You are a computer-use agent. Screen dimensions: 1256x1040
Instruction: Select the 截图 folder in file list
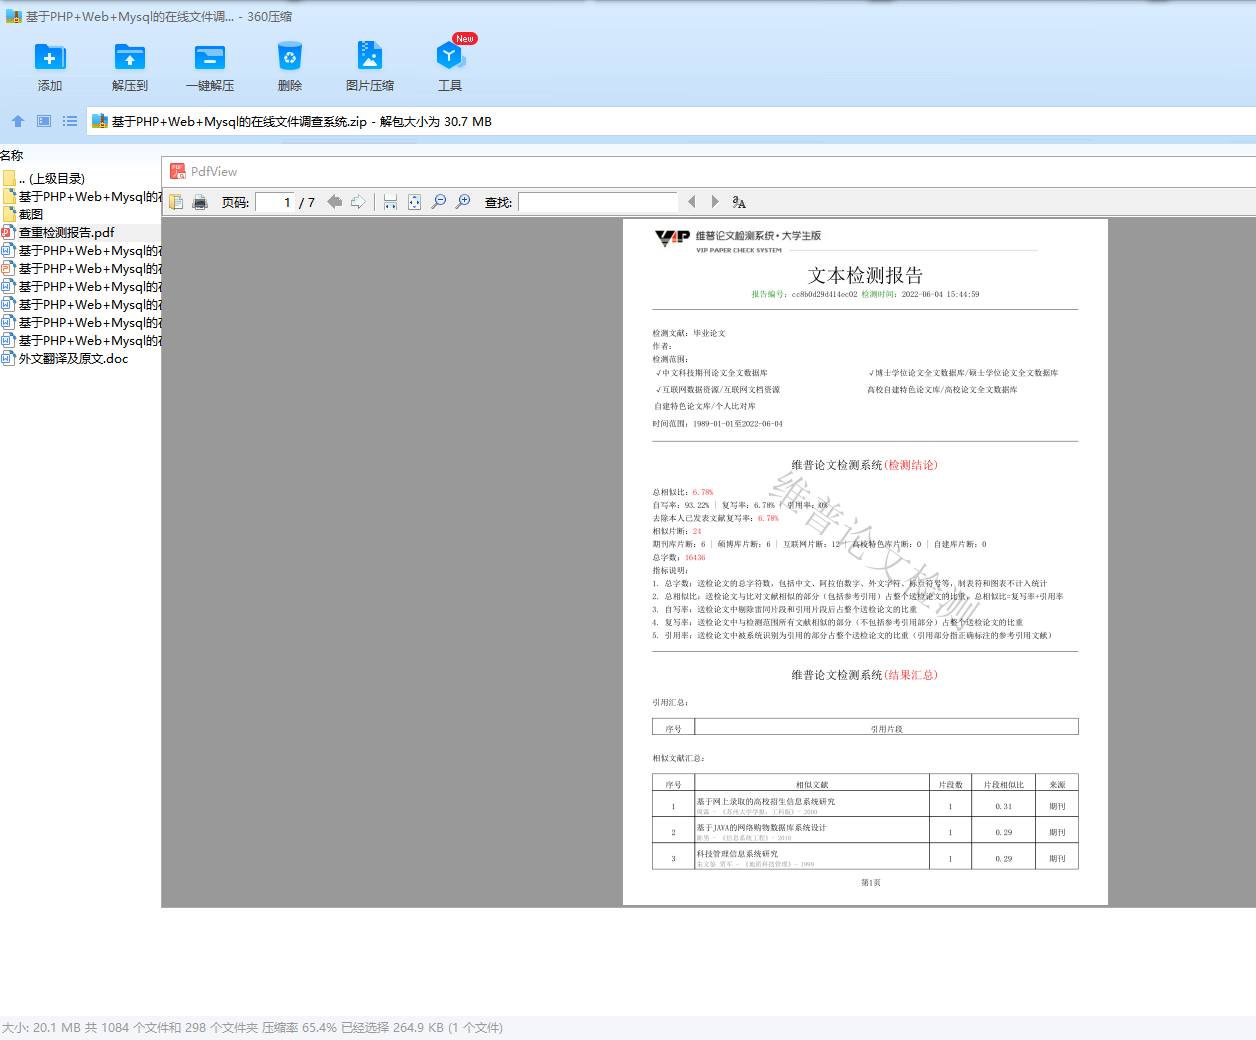80,215
